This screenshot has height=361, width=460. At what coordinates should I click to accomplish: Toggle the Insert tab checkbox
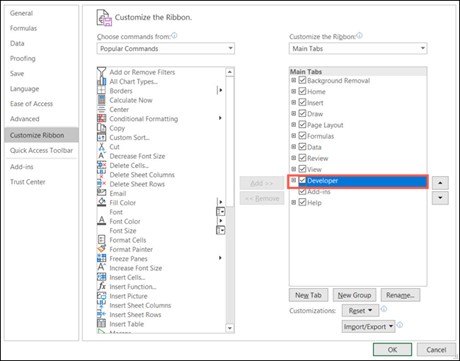coord(302,102)
